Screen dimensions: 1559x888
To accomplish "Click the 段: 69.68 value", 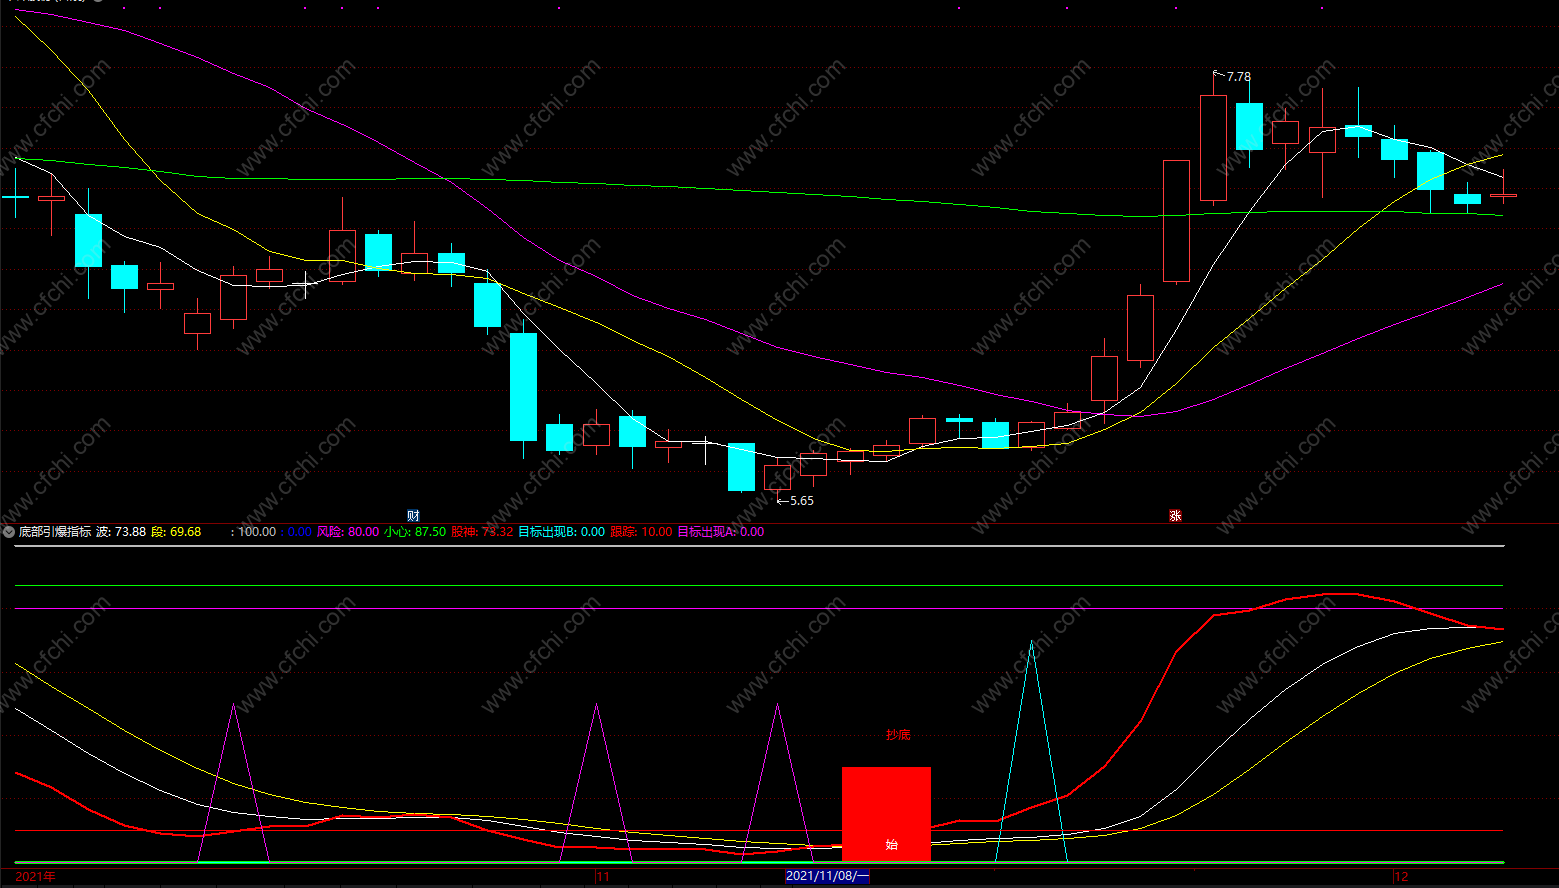I will tap(176, 532).
